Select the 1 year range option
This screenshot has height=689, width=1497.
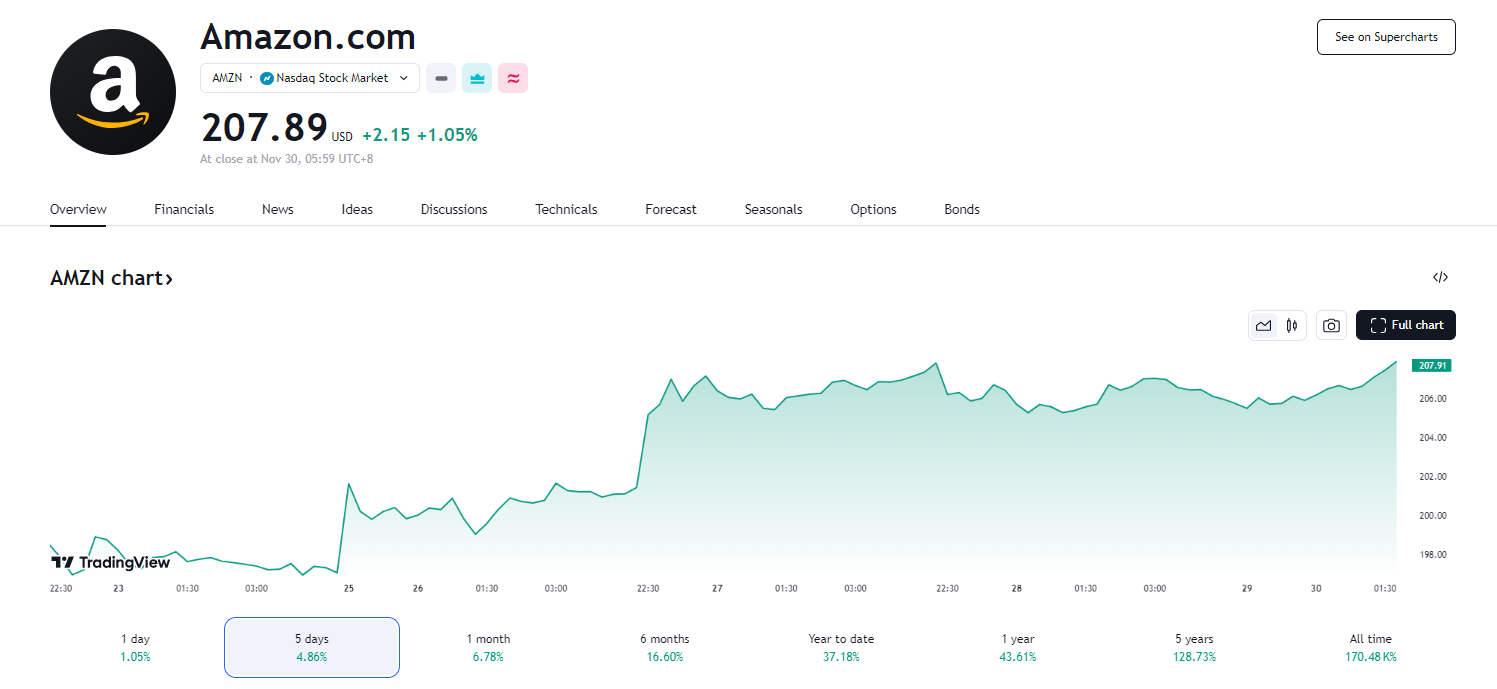point(1016,647)
